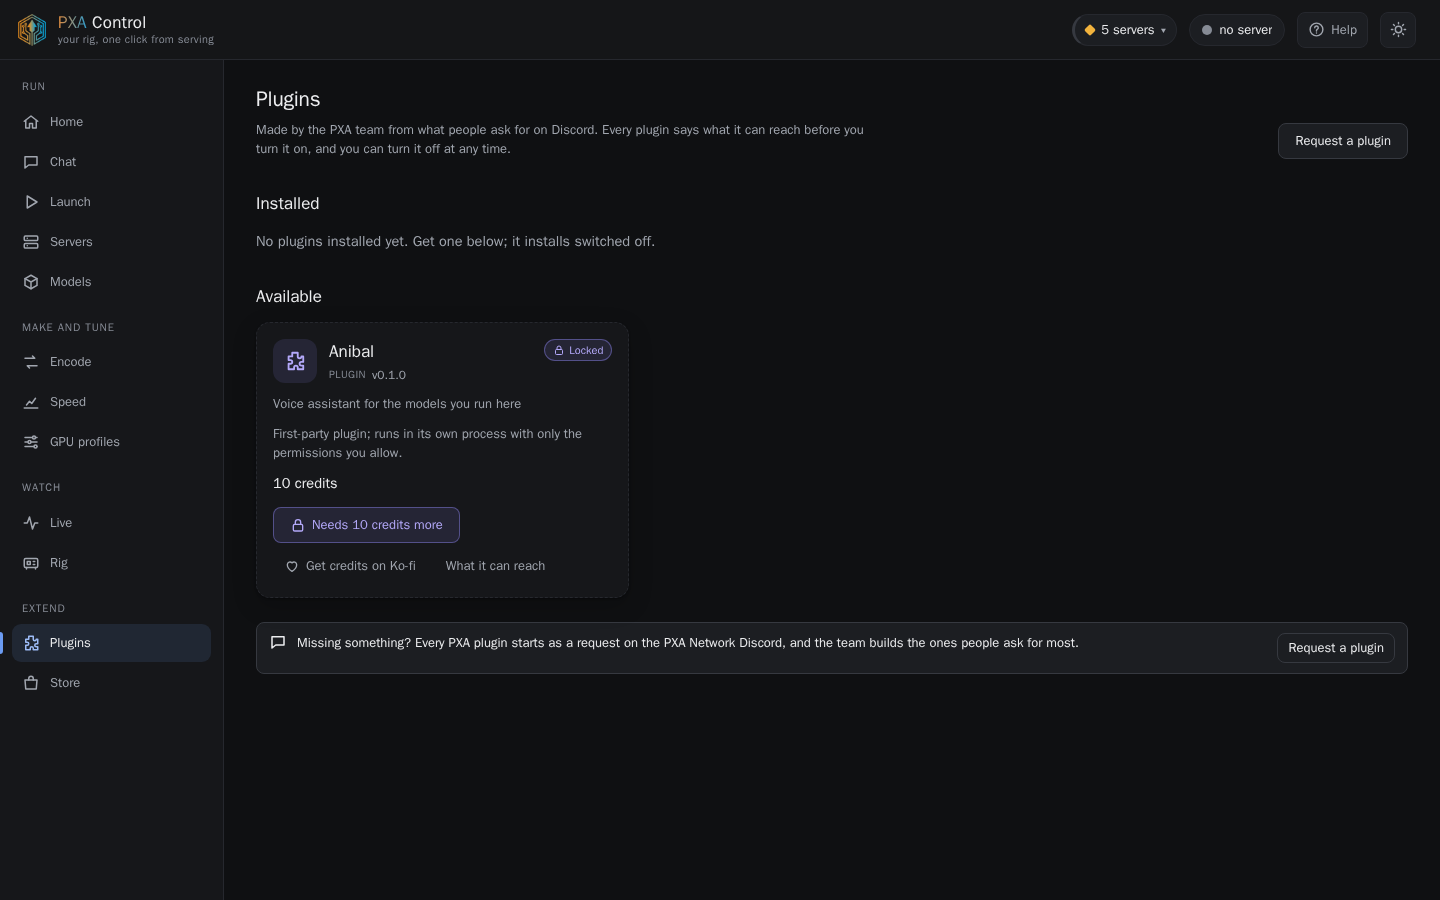
Task: Click the GPU profiles sliders icon
Action: (x=31, y=442)
